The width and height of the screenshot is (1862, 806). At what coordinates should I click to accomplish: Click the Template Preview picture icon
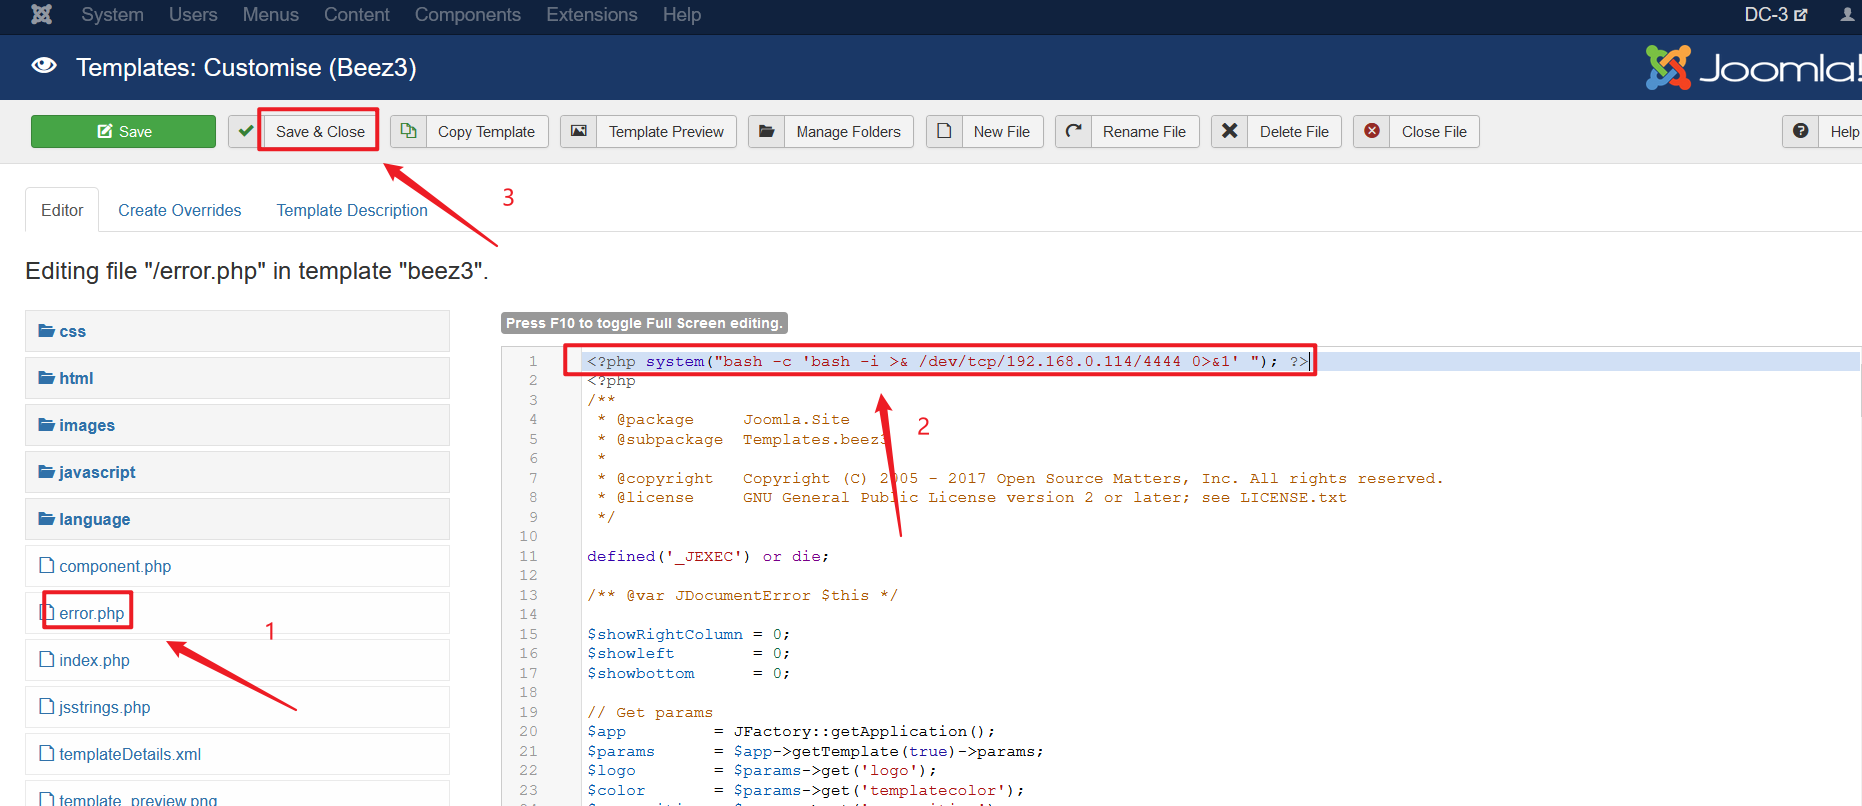579,131
